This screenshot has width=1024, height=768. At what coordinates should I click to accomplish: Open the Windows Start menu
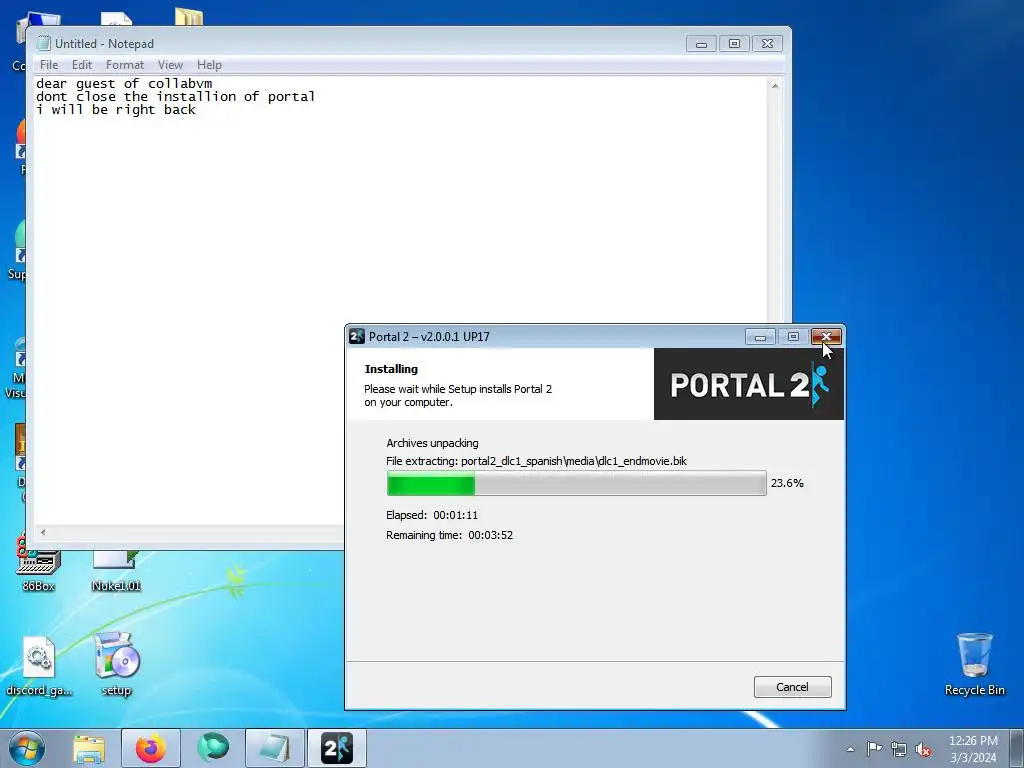[27, 748]
